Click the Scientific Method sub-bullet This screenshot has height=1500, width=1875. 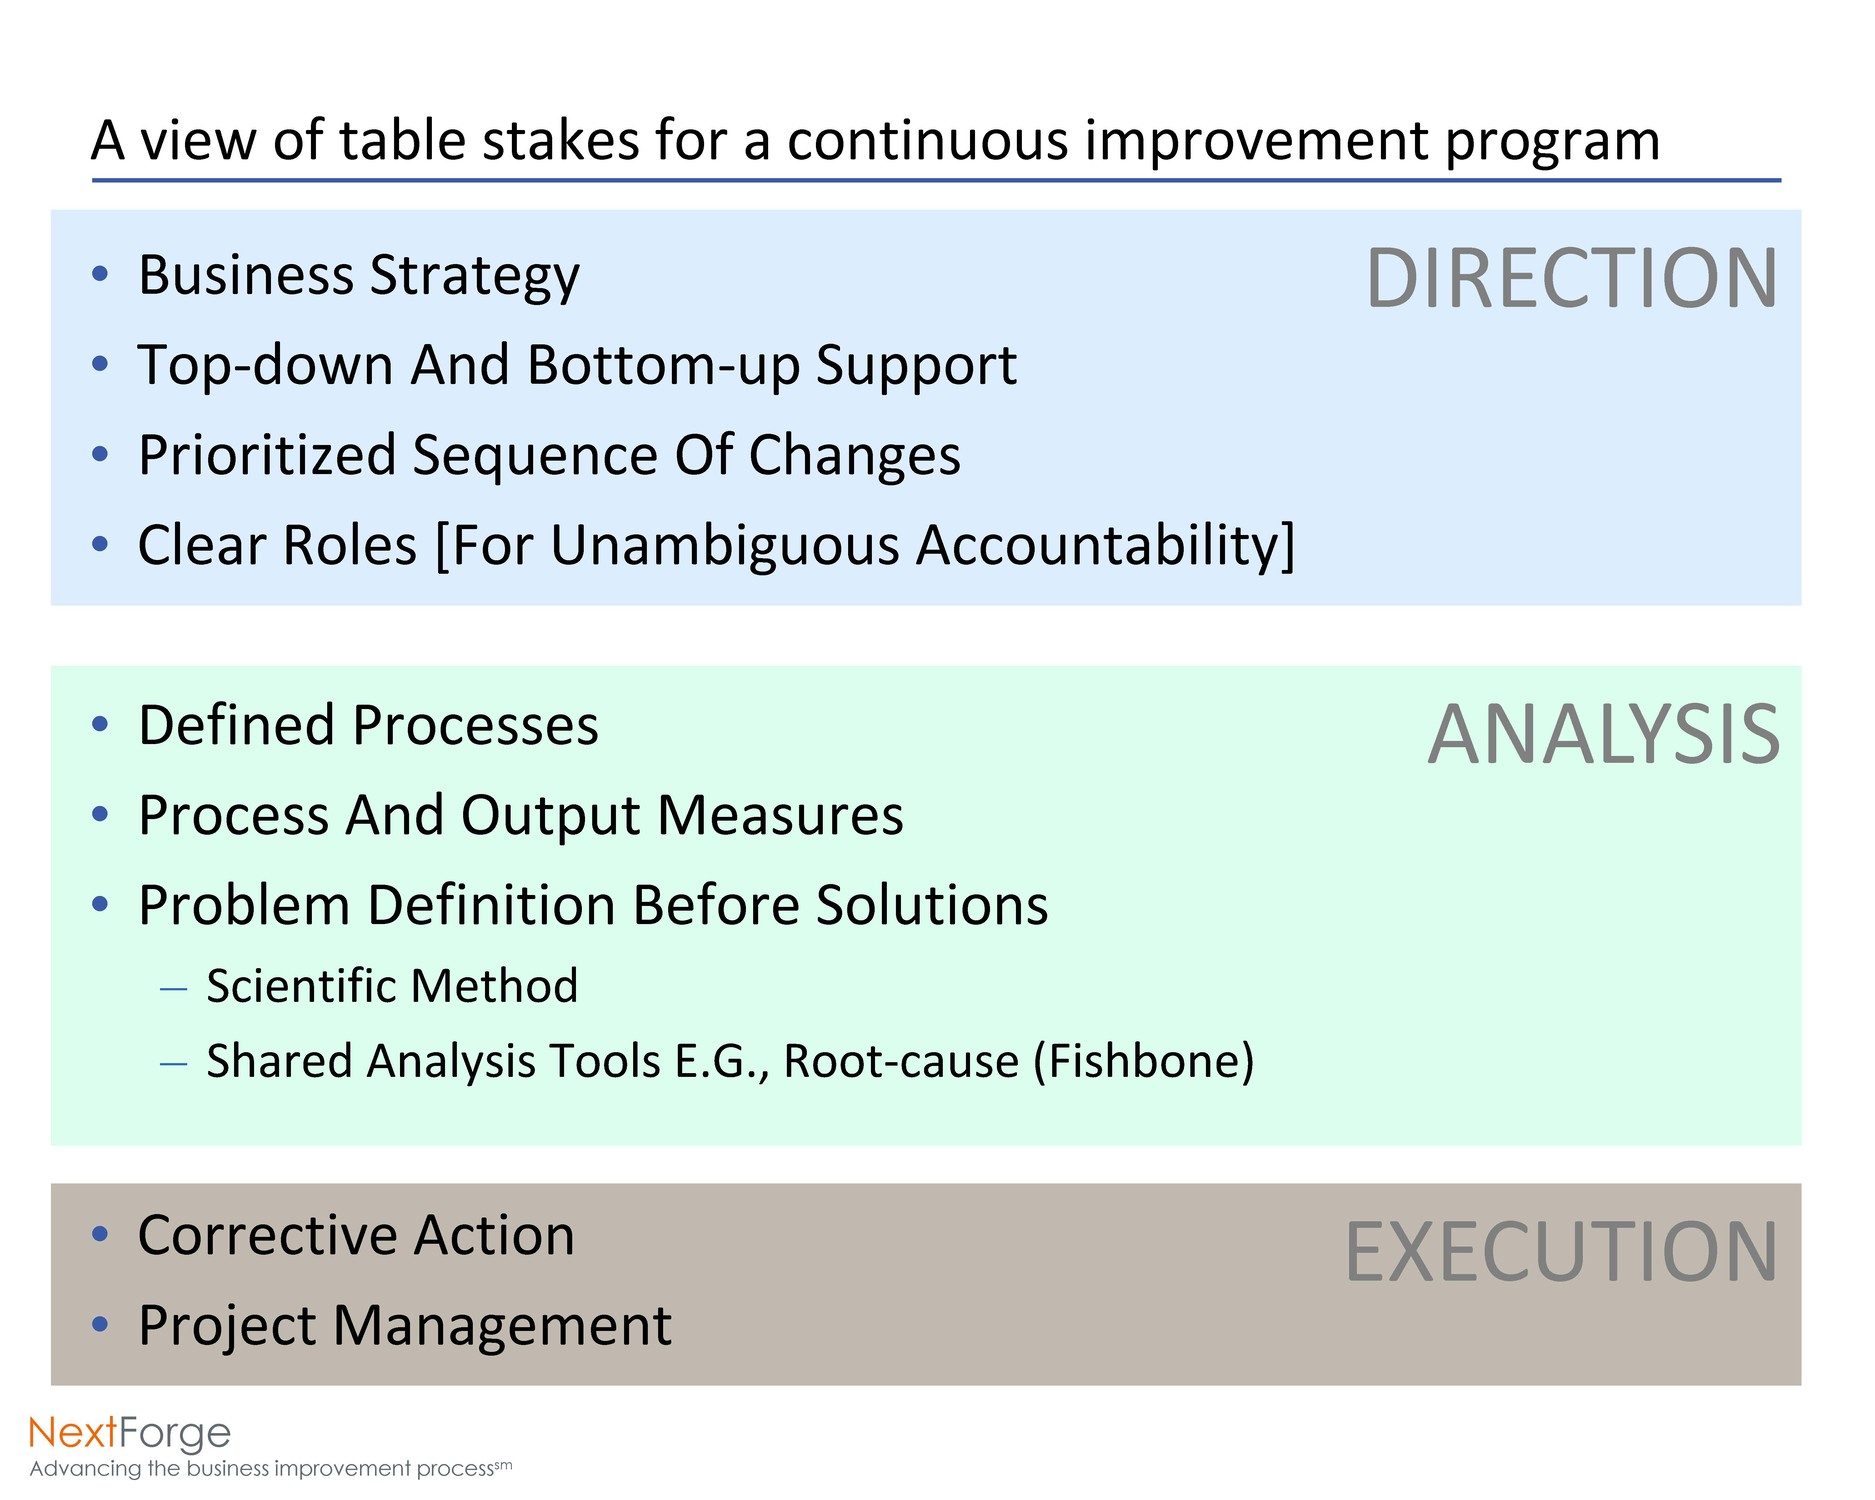(x=392, y=986)
